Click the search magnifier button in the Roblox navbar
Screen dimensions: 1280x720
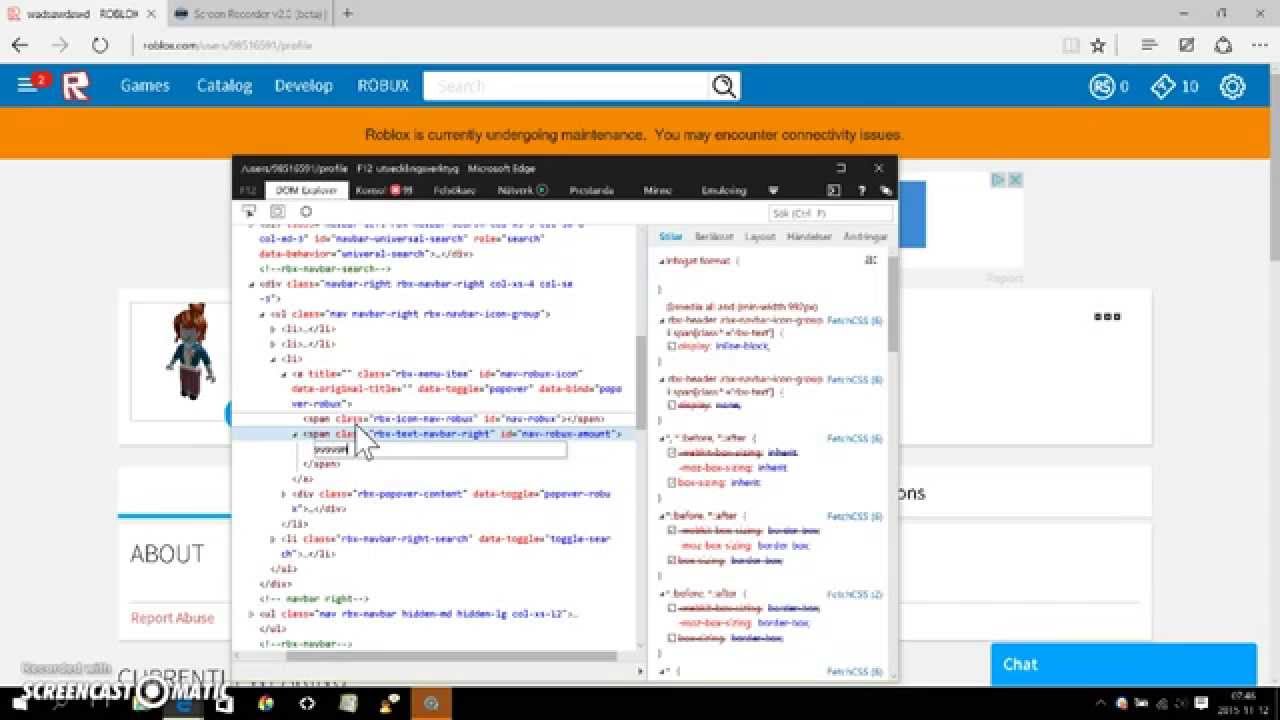click(724, 86)
